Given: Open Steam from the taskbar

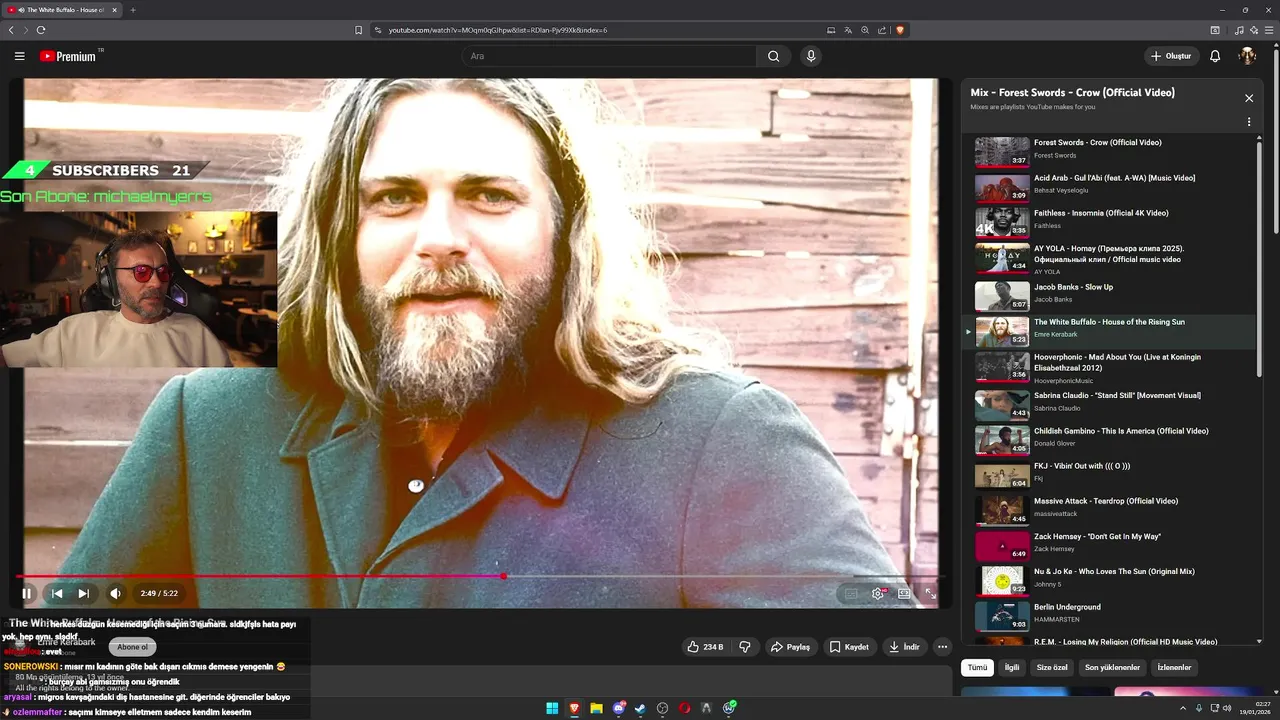Looking at the screenshot, I should click(640, 708).
